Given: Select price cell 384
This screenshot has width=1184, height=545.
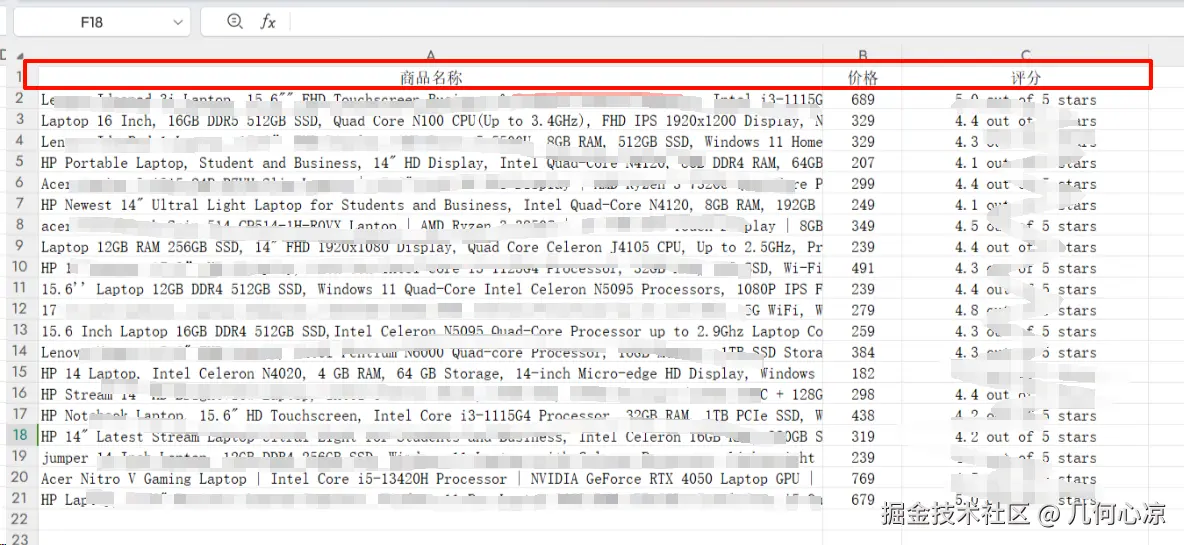Looking at the screenshot, I should 862,353.
